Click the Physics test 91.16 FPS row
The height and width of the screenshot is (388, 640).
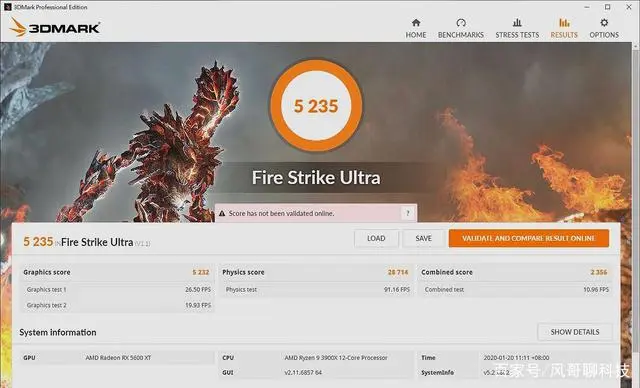(317, 289)
